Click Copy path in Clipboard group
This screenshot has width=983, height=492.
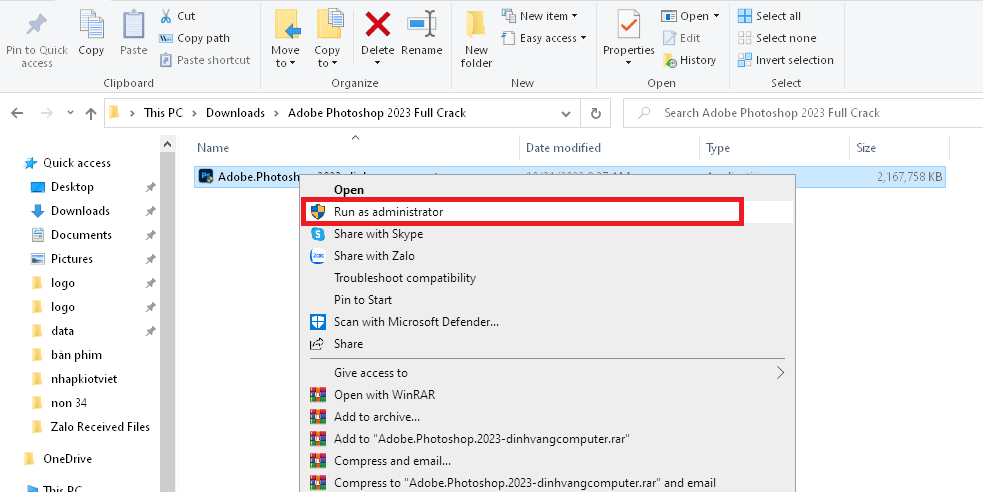coord(194,38)
